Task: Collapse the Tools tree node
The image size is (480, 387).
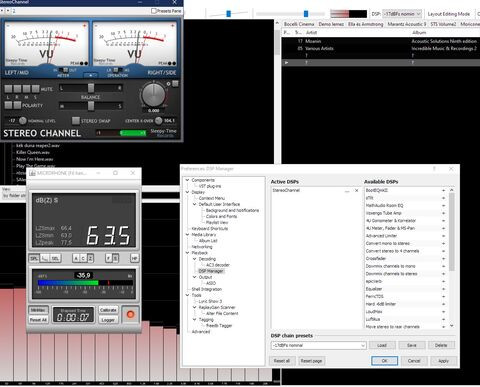Action: pos(187,295)
